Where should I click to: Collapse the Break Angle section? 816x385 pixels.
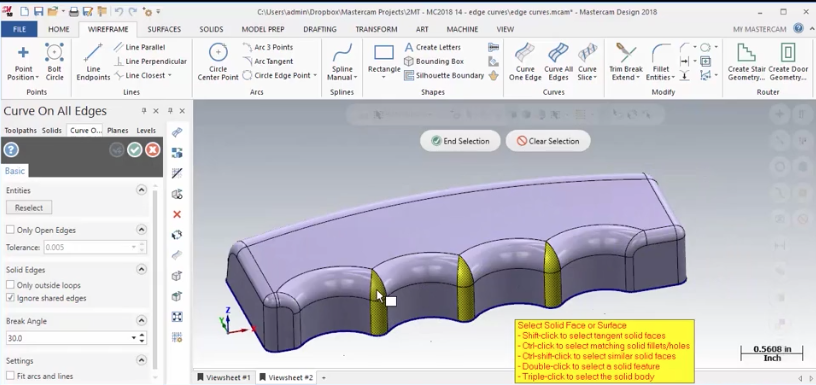pyautogui.click(x=141, y=320)
